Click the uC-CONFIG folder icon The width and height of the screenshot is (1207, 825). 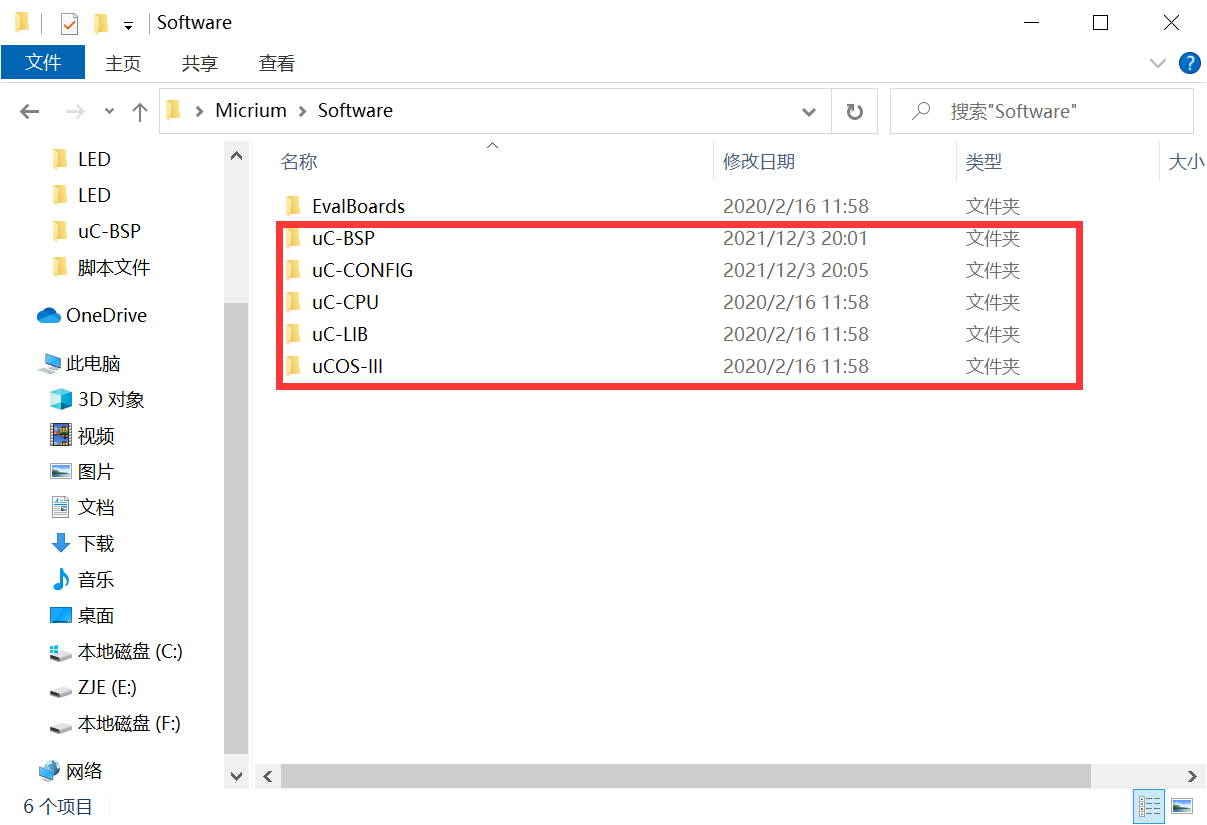pyautogui.click(x=293, y=270)
